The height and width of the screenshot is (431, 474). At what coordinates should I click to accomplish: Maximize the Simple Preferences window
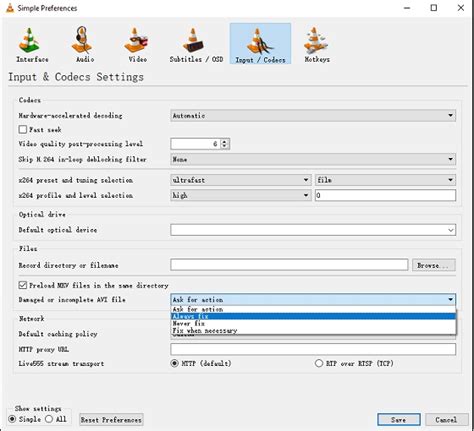tap(434, 8)
